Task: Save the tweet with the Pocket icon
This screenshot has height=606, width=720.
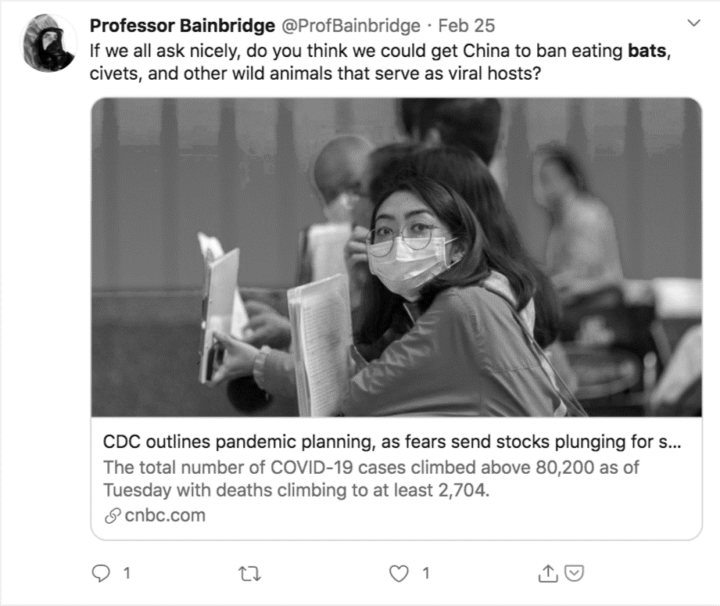Action: 574,573
